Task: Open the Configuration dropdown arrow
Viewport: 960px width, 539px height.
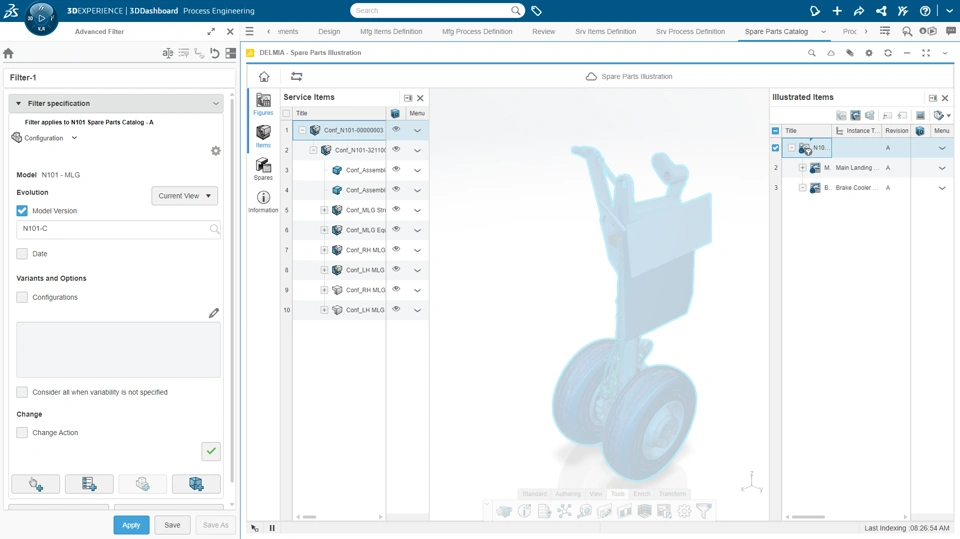Action: pos(74,138)
